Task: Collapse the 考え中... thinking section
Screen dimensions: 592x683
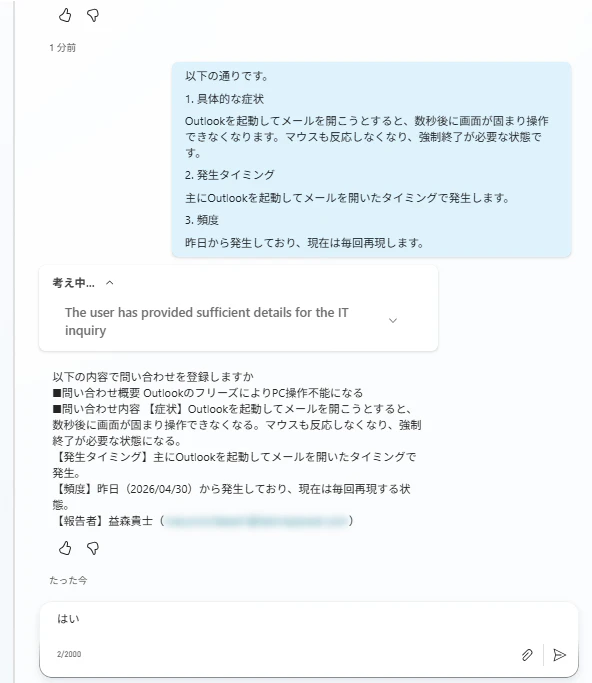Action: (110, 283)
